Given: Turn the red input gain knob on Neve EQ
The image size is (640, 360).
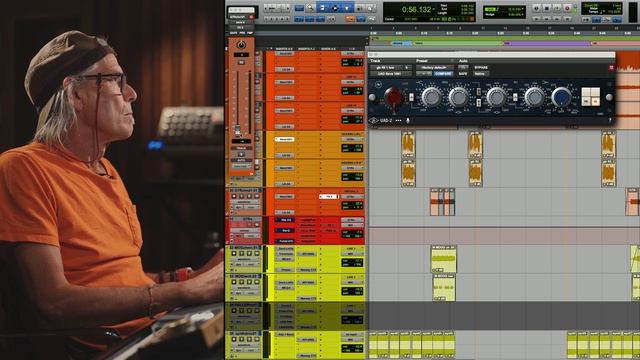Looking at the screenshot, I should (x=393, y=97).
